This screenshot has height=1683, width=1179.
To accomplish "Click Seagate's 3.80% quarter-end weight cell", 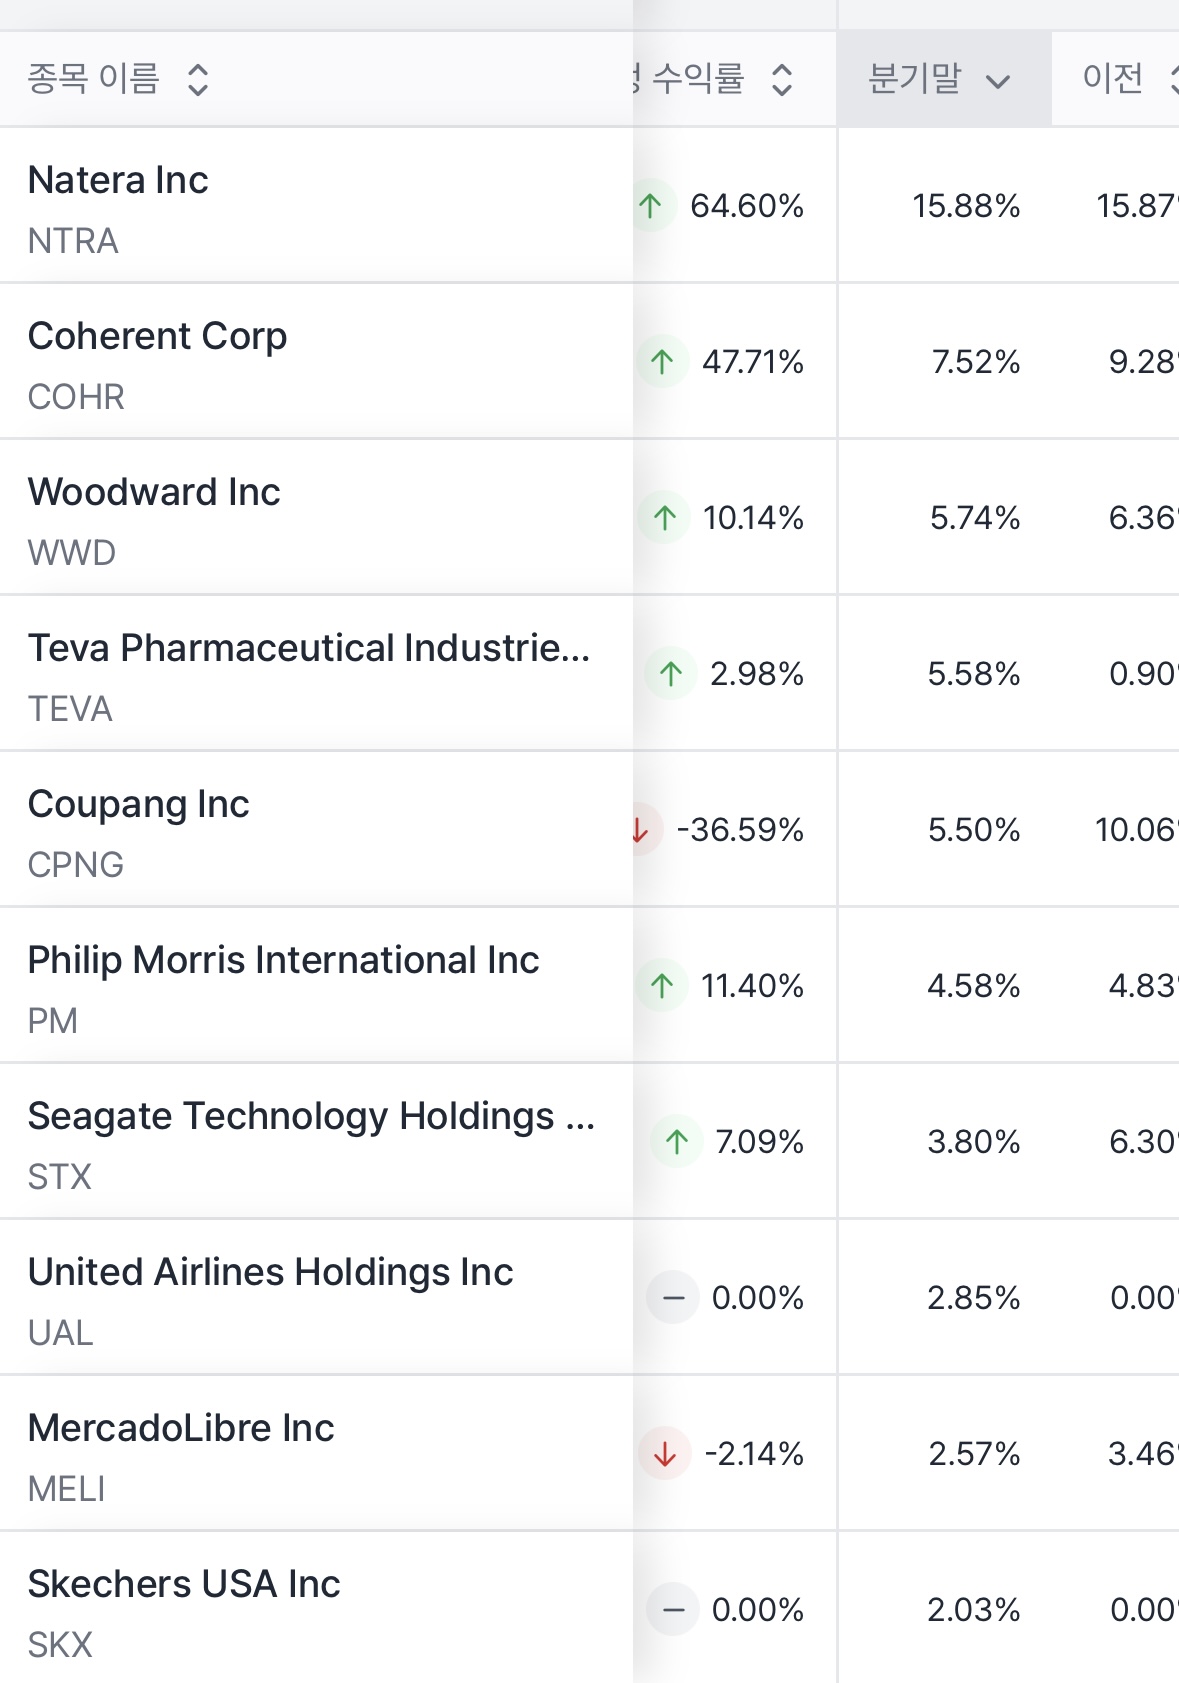I will [x=973, y=1142].
